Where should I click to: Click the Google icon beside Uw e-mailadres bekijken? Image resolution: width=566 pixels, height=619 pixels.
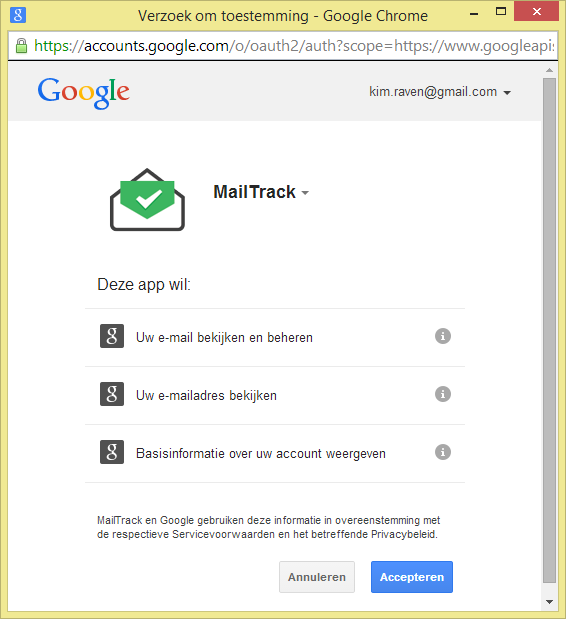point(112,394)
